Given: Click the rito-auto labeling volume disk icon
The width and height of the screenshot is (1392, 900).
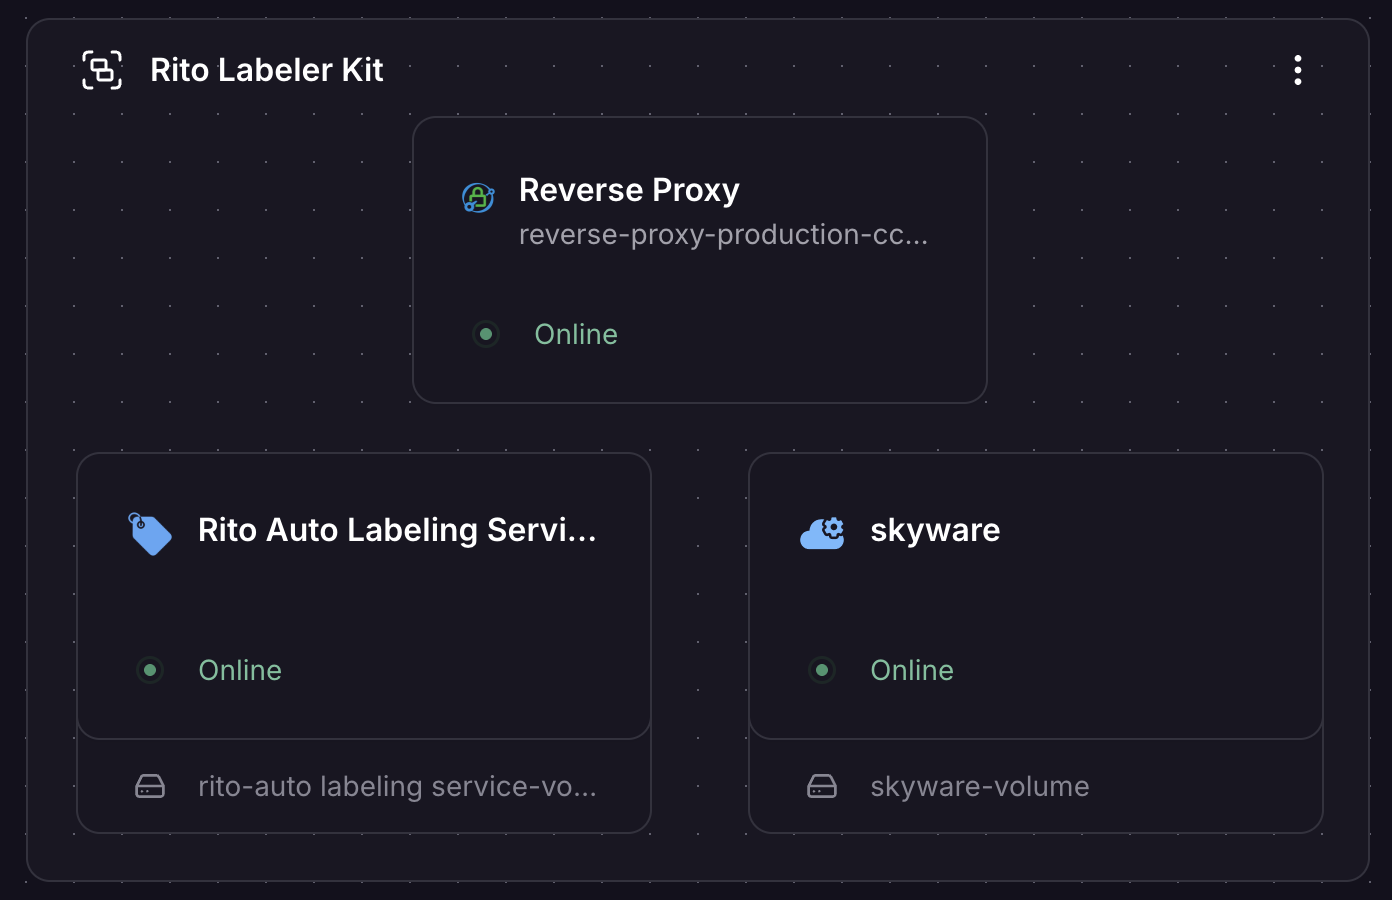Looking at the screenshot, I should pyautogui.click(x=150, y=787).
